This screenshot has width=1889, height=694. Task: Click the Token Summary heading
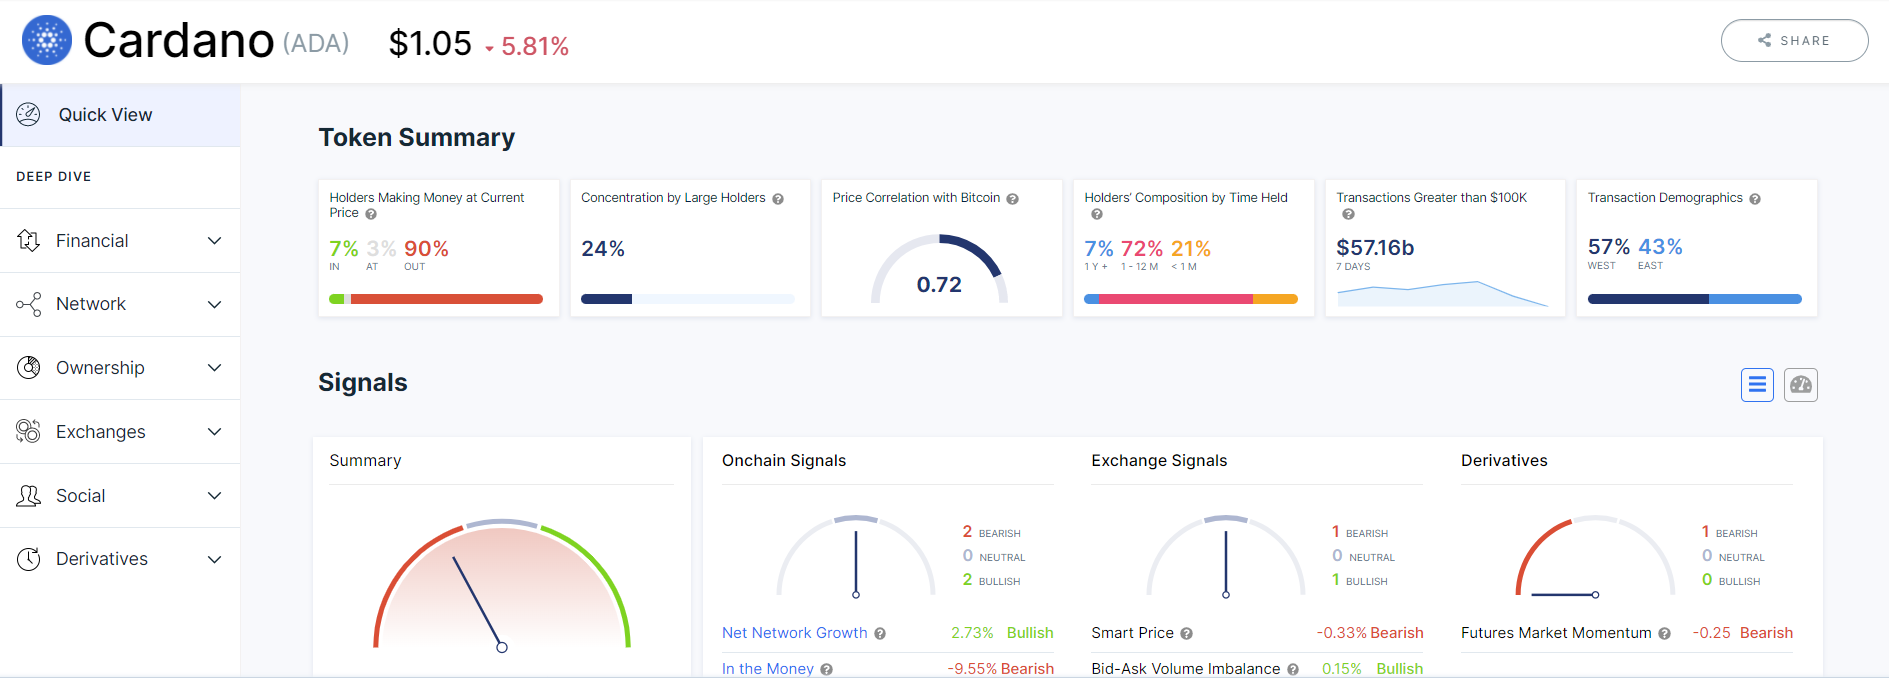[x=417, y=138]
